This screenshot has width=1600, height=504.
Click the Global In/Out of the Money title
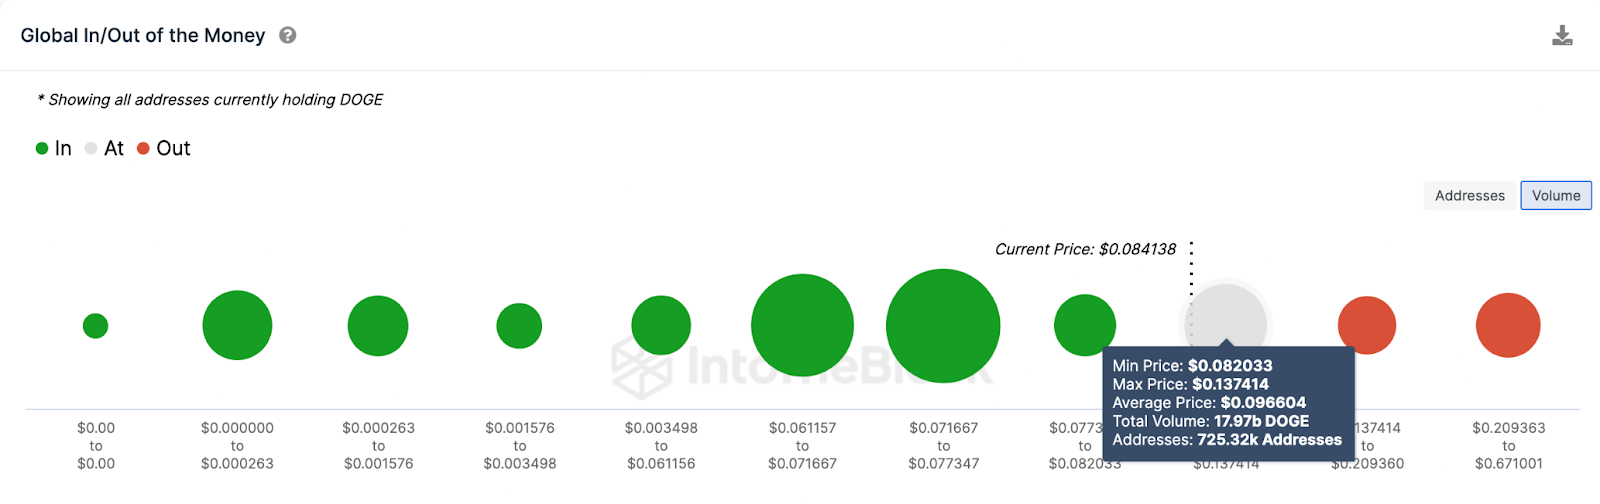point(143,35)
